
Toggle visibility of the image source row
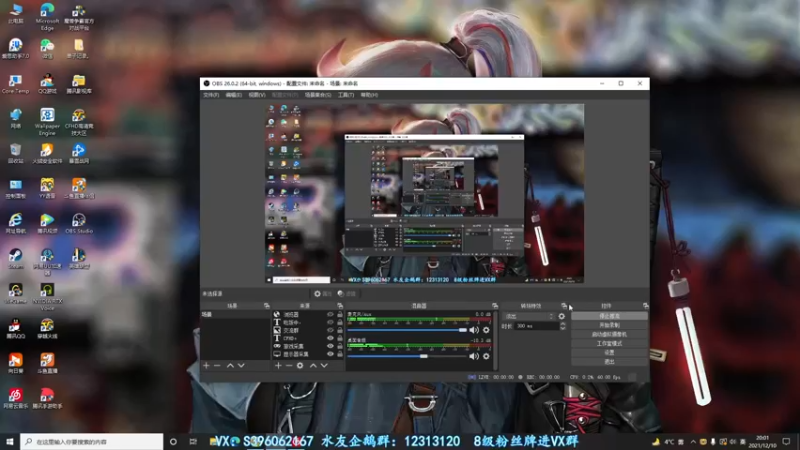(330, 331)
